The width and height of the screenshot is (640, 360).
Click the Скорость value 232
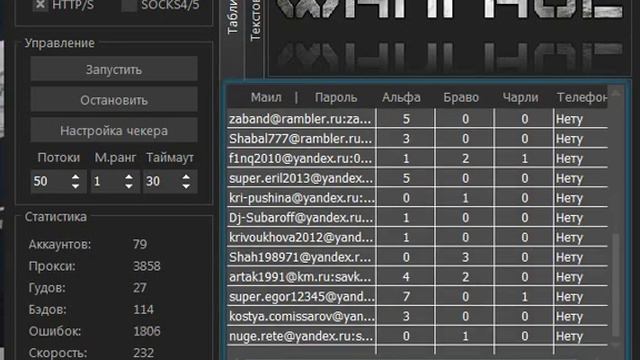pos(143,353)
